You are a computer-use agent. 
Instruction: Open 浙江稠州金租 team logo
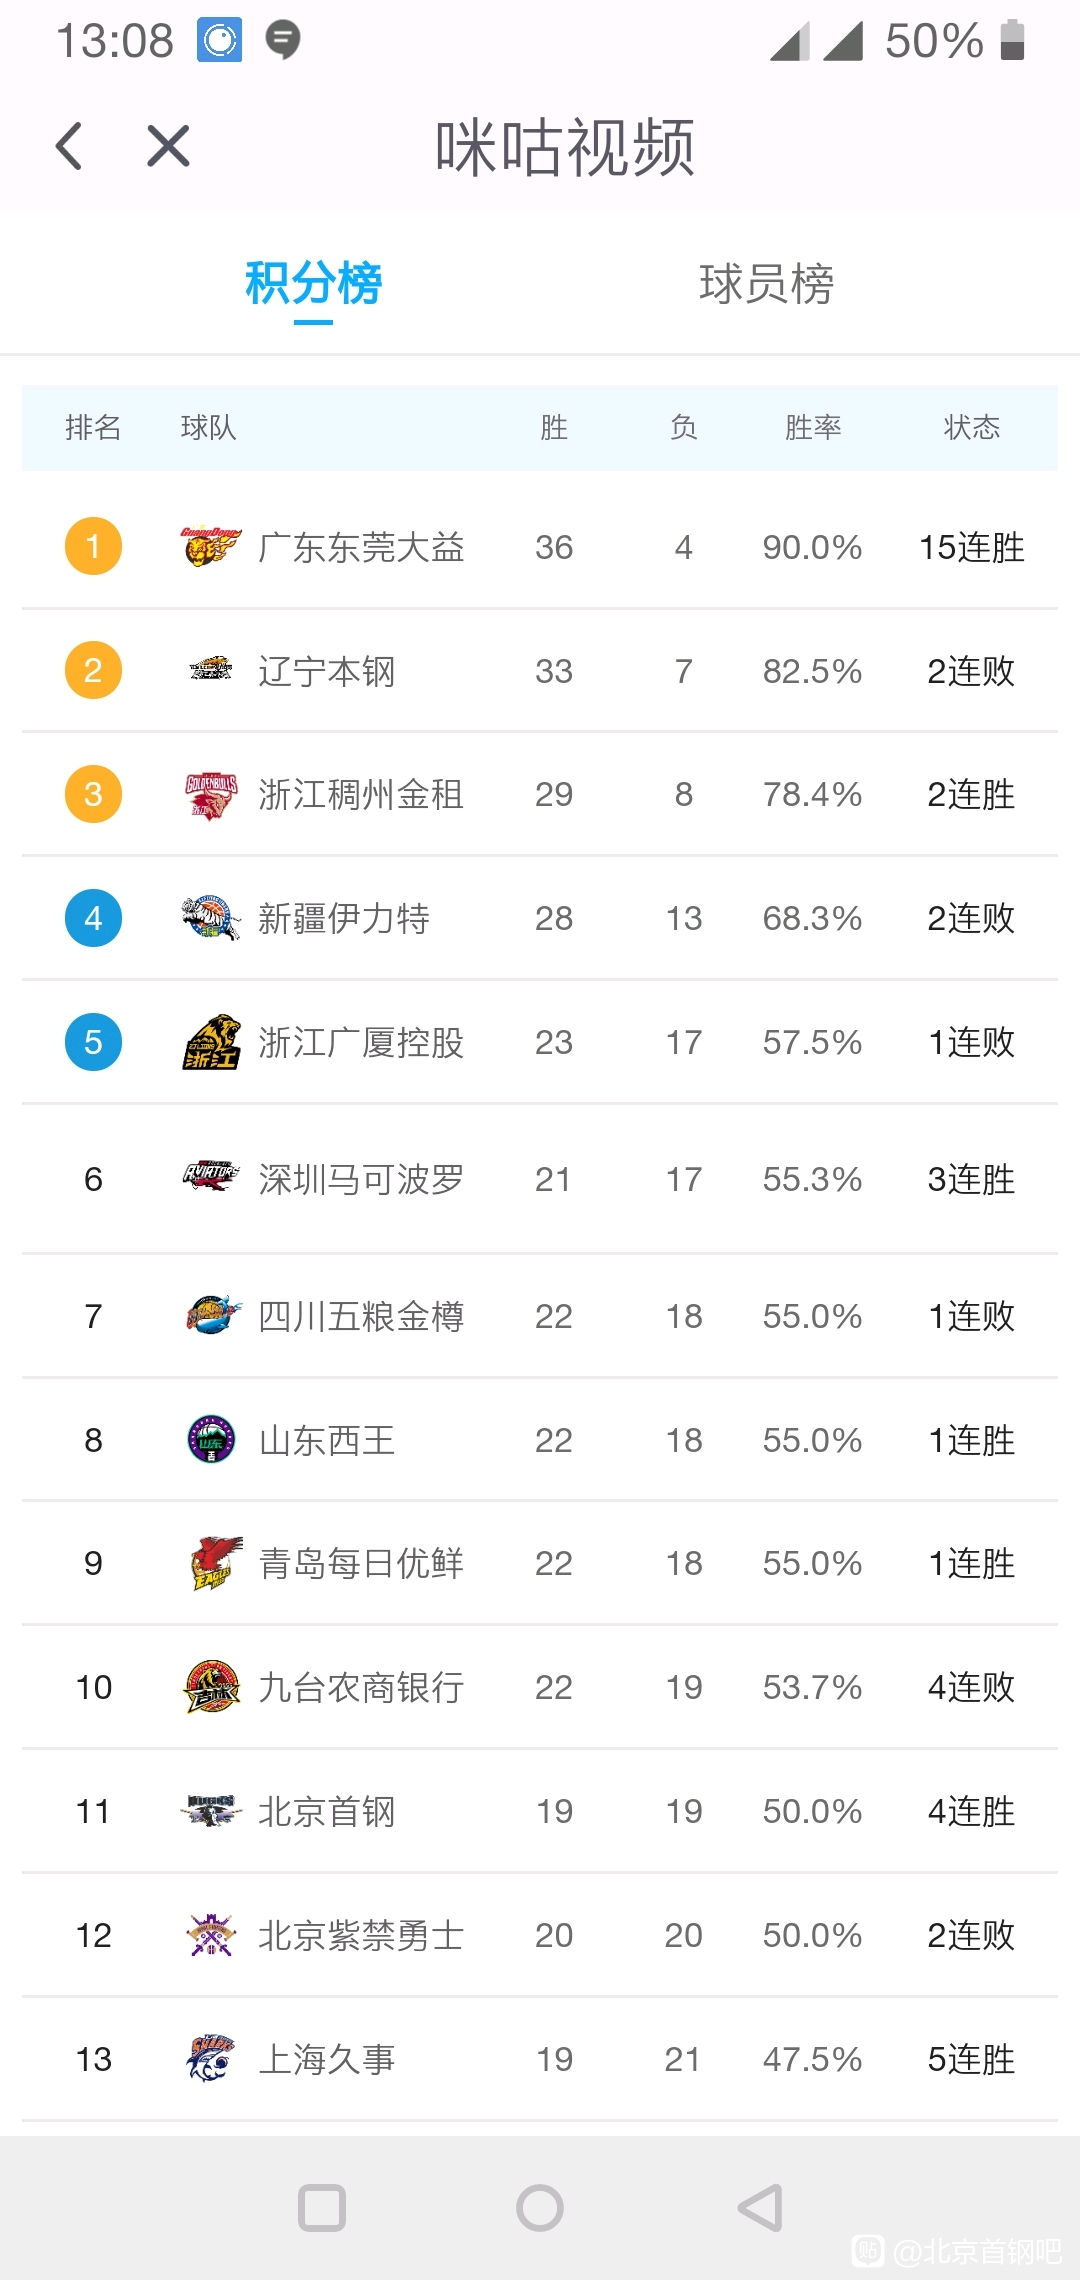coord(211,795)
